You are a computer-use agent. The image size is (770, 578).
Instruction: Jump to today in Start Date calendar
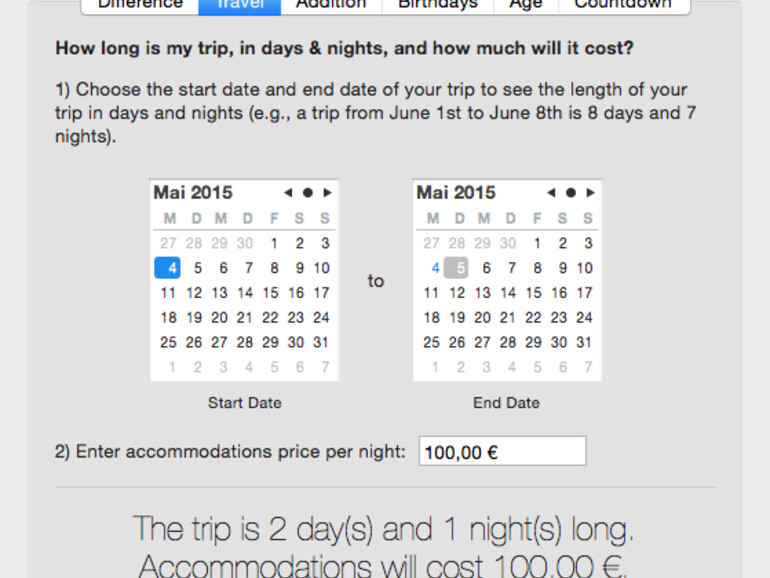[x=308, y=192]
